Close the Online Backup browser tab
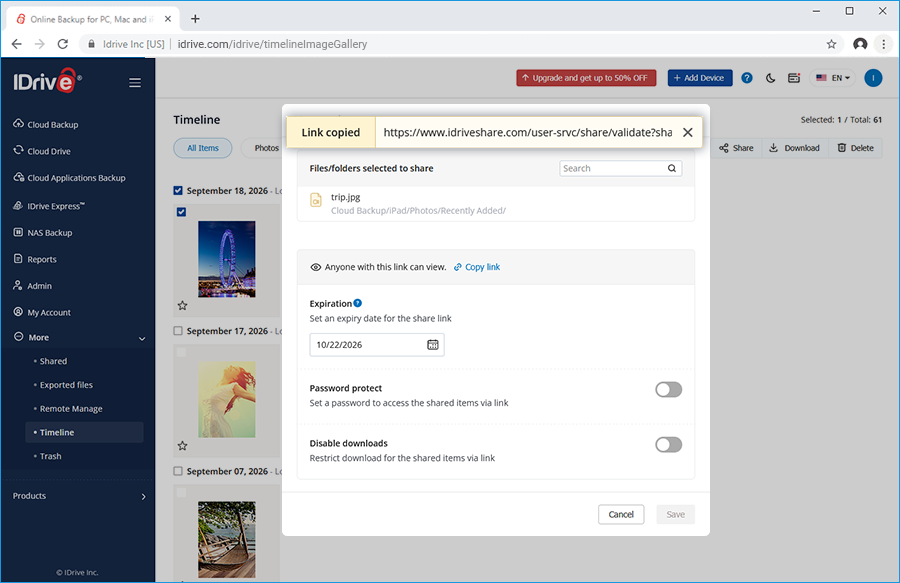 pyautogui.click(x=168, y=19)
